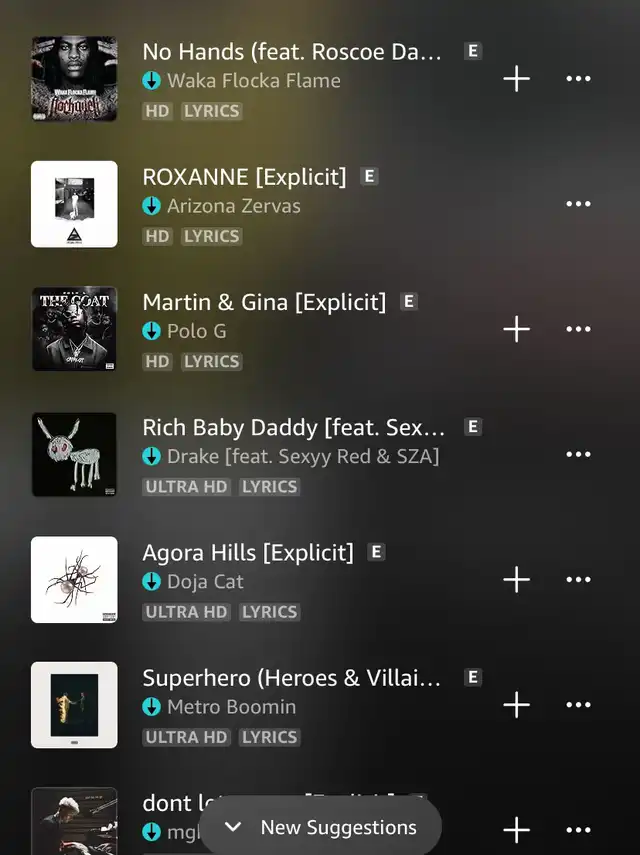Open more options for Martin & Gina
This screenshot has width=640, height=855.
click(578, 329)
